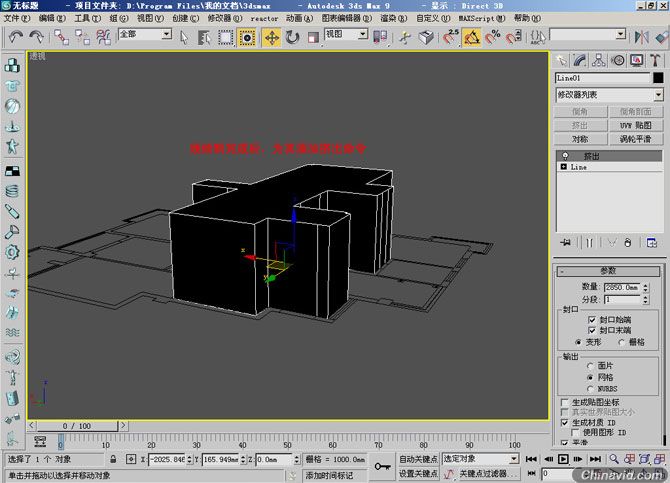Open the Utilities hammer tab
The height and width of the screenshot is (483, 670).
click(x=655, y=60)
